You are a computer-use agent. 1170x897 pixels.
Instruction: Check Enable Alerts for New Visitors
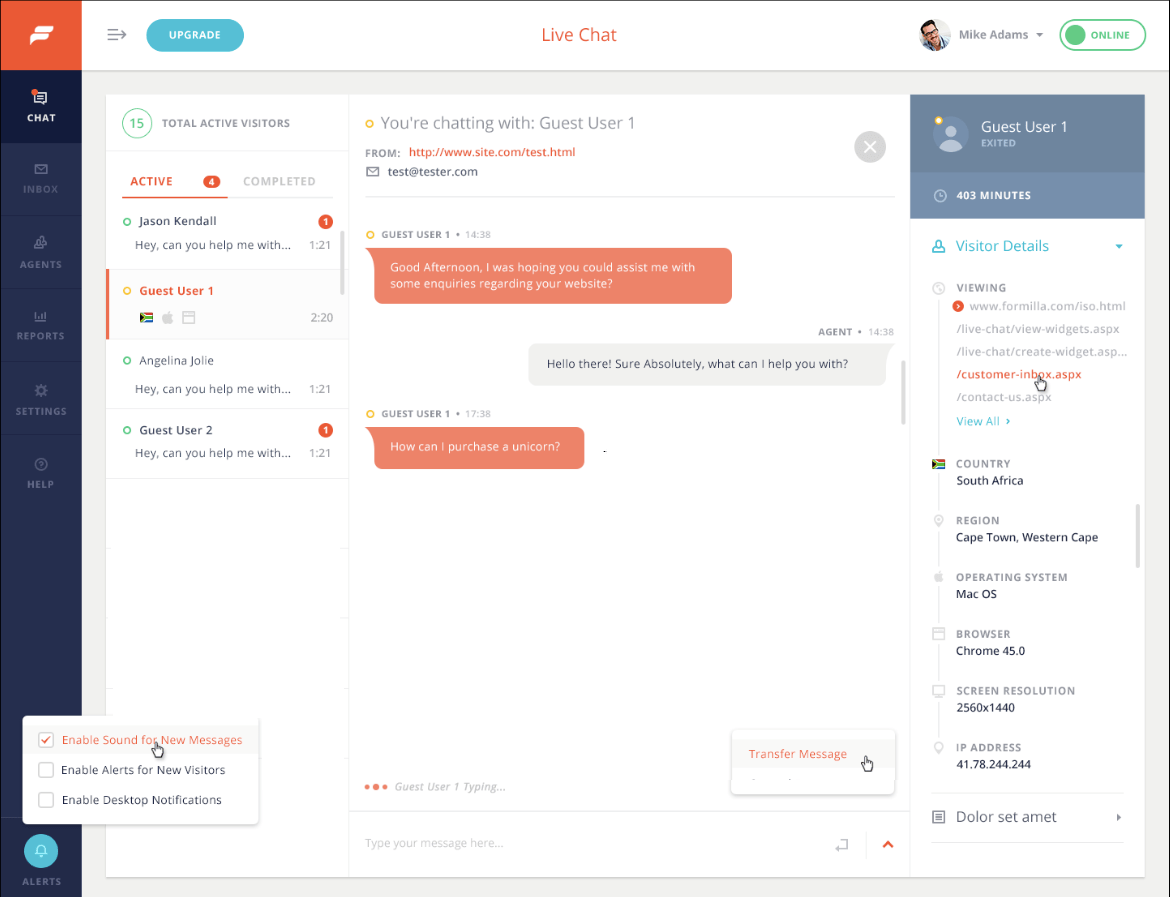click(x=46, y=770)
